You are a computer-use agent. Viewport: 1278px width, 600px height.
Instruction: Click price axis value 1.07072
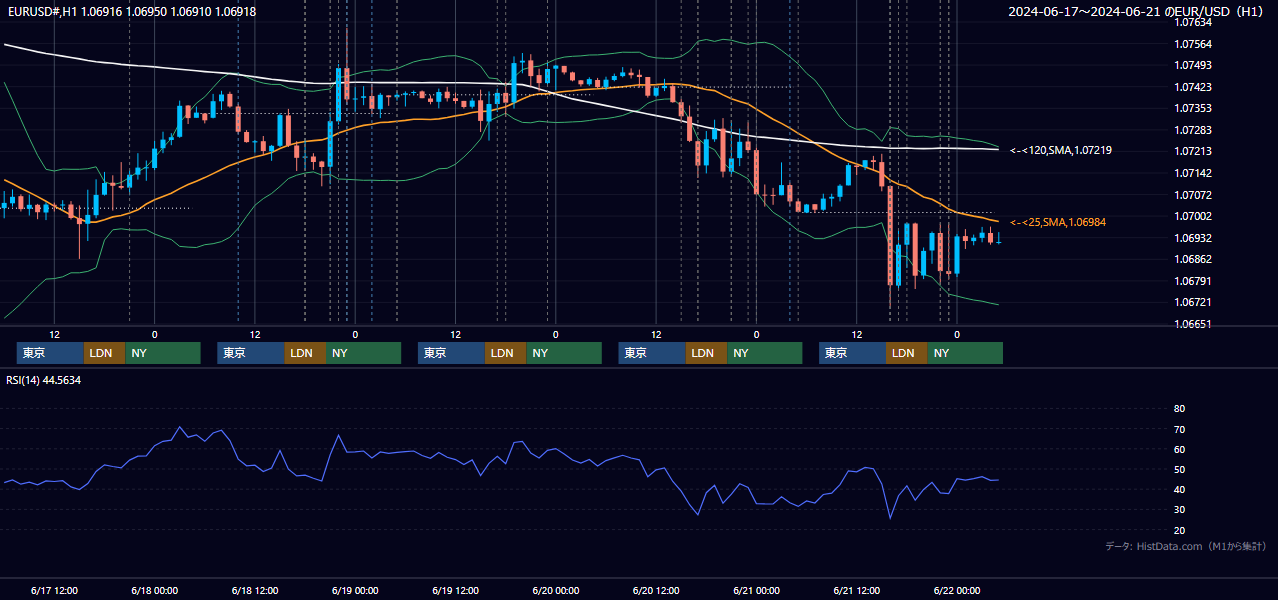(1192, 195)
